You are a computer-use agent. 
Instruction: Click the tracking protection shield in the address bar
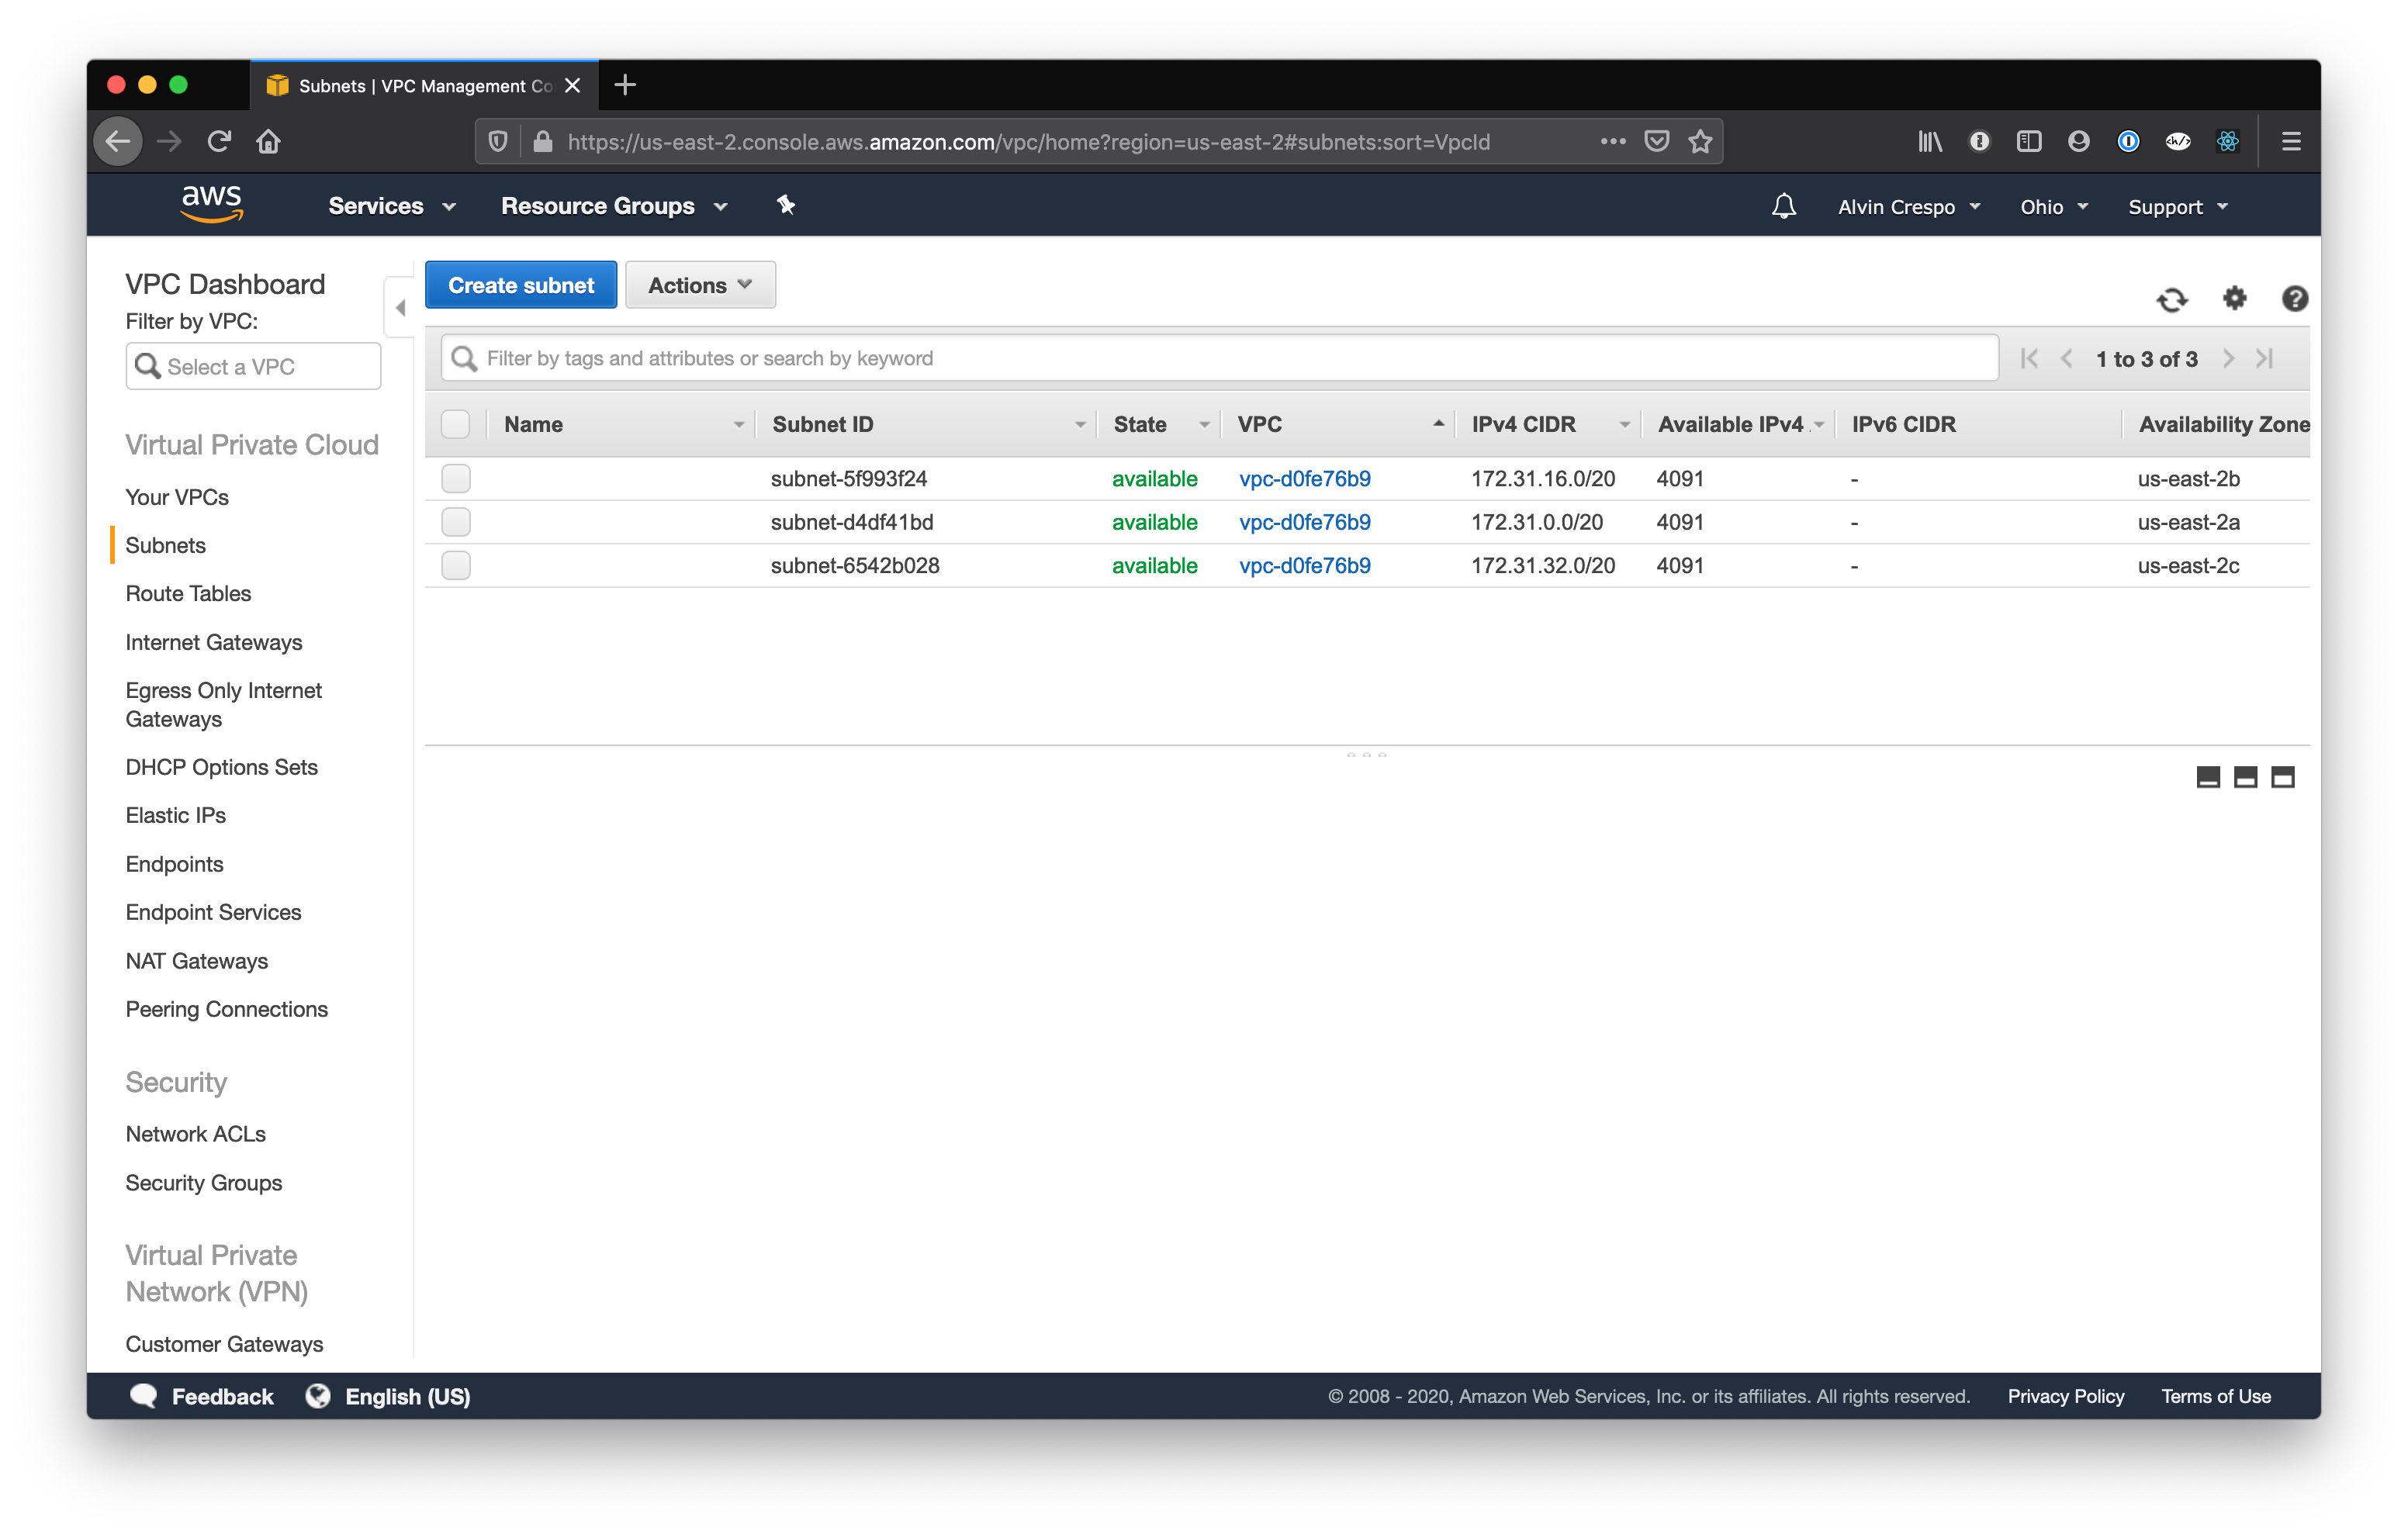[x=498, y=141]
